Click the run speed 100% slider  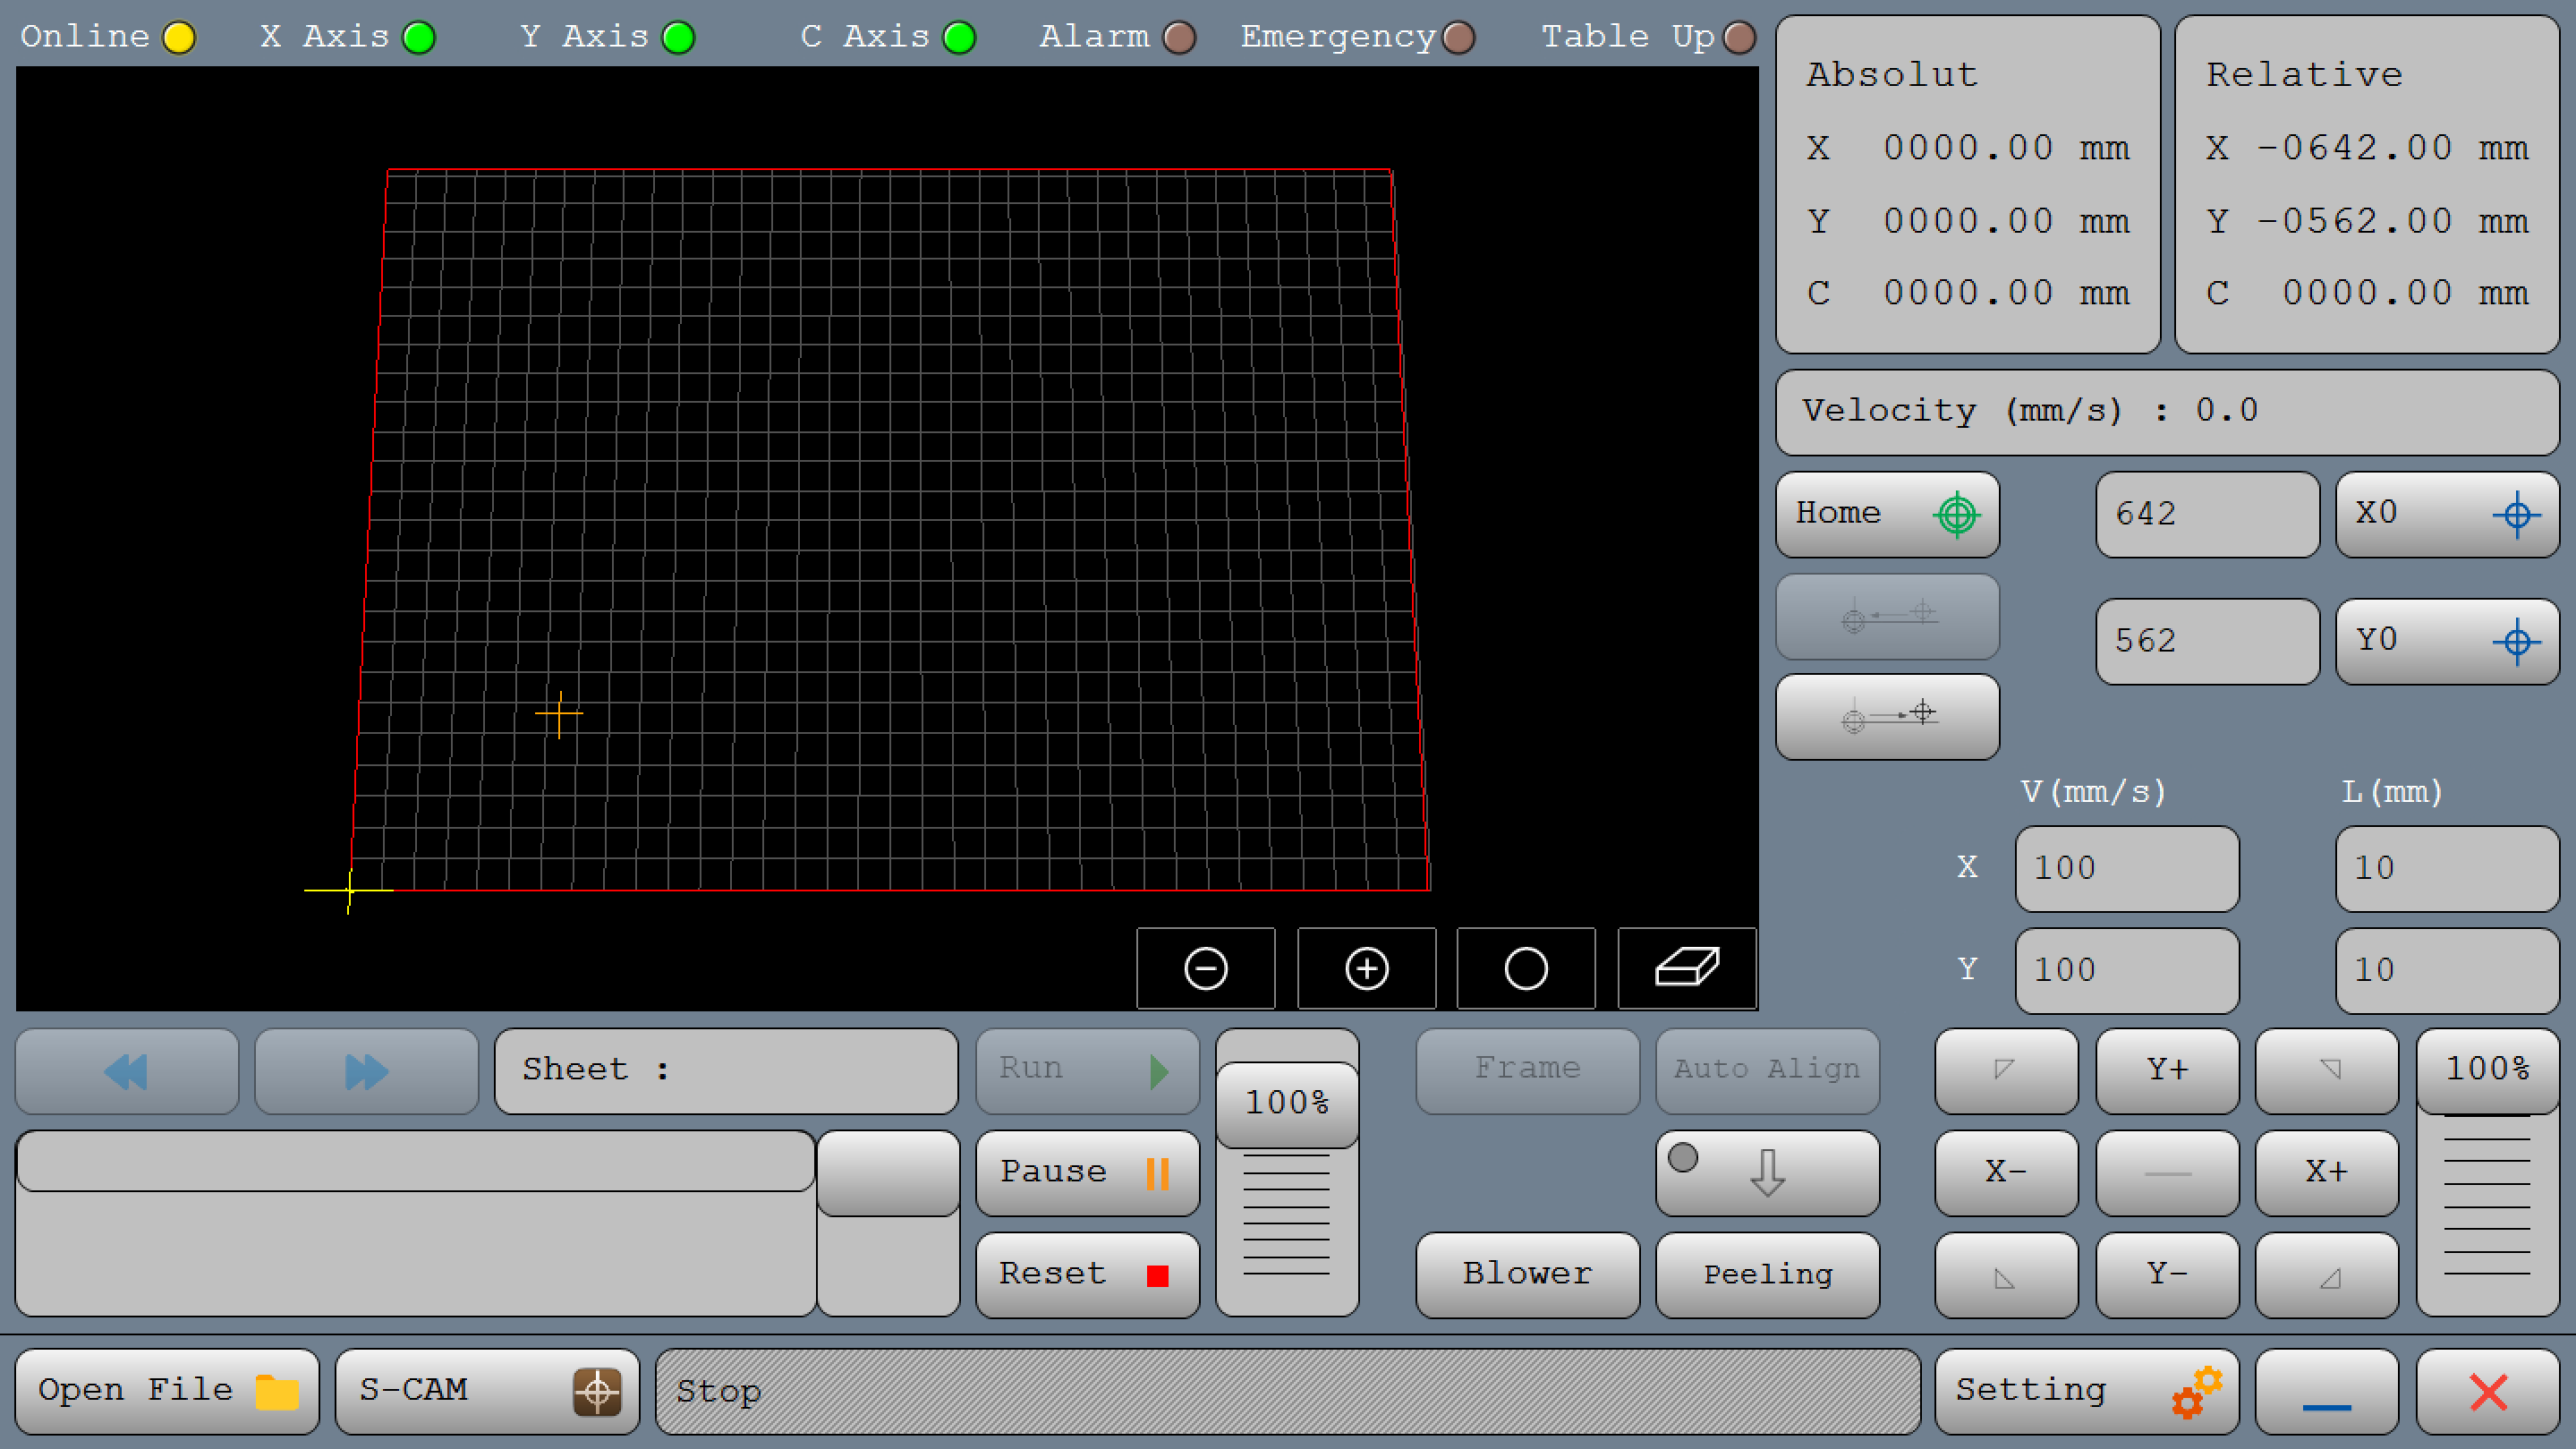coord(1287,1103)
